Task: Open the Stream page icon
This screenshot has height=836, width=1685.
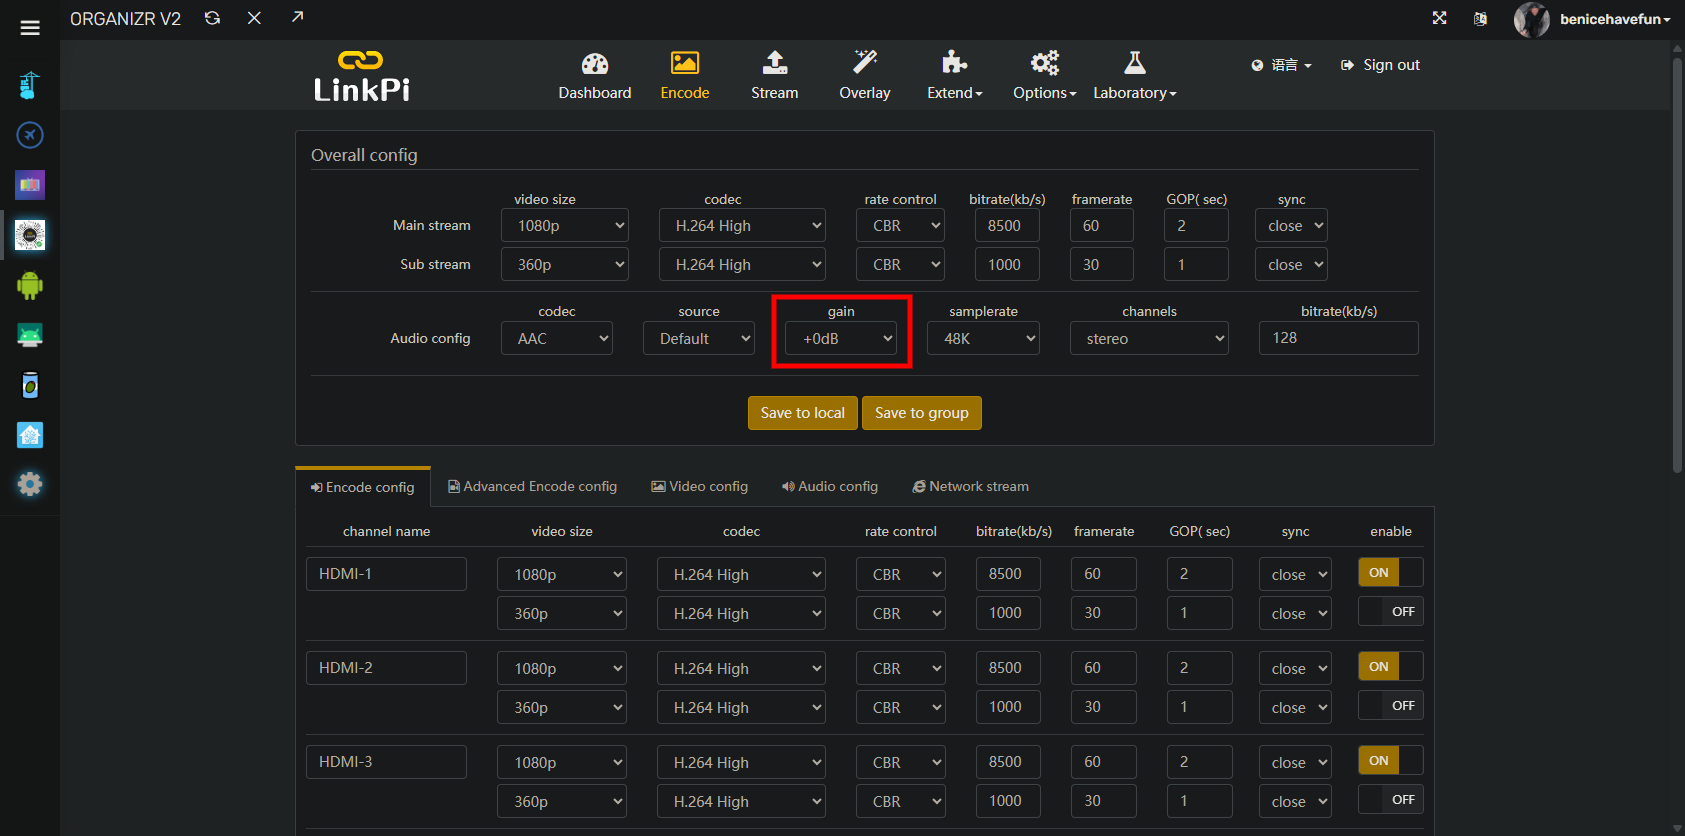Action: pyautogui.click(x=774, y=64)
